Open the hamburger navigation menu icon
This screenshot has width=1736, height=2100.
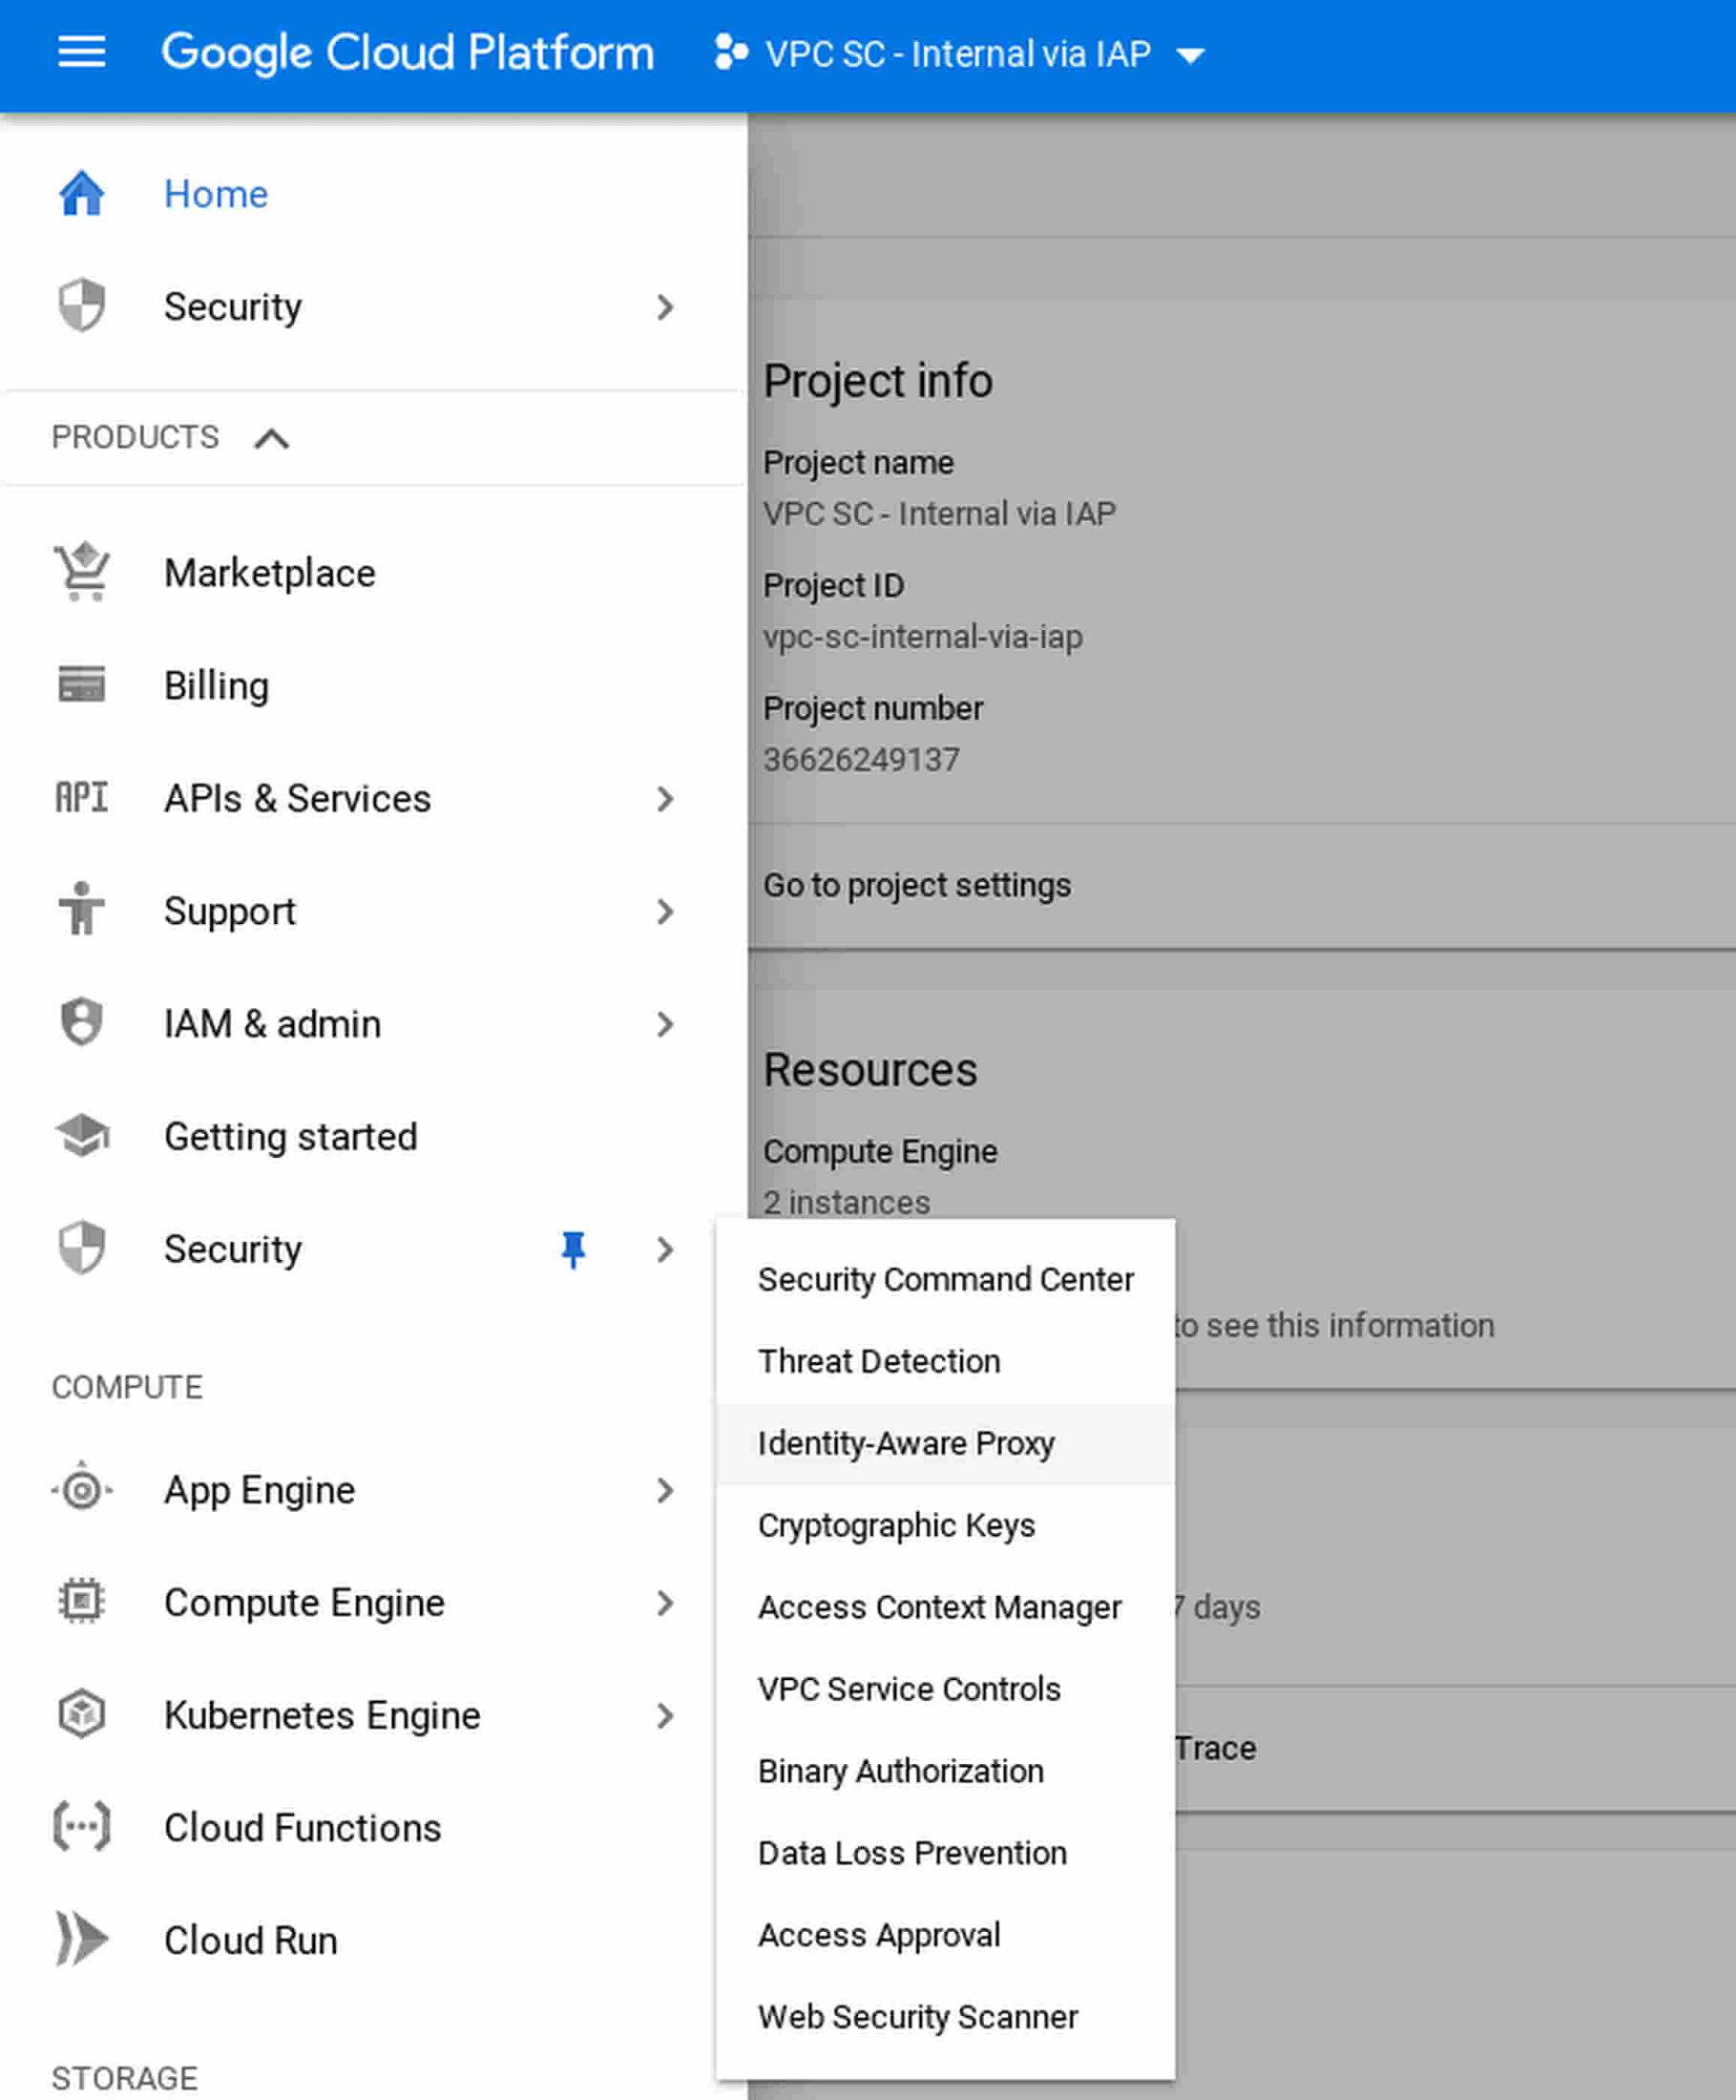(81, 52)
